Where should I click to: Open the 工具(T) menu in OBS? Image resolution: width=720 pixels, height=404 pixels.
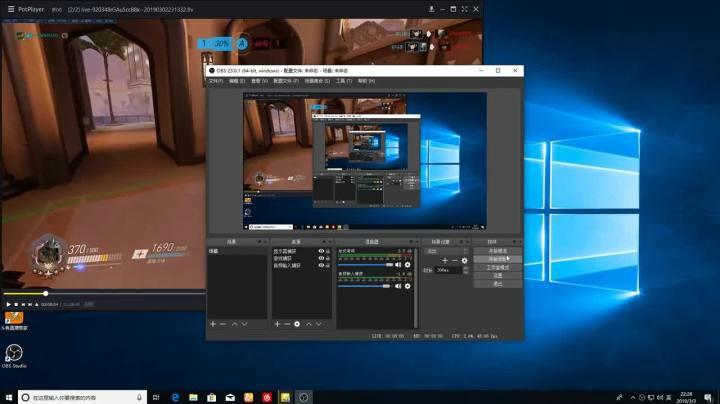point(344,81)
